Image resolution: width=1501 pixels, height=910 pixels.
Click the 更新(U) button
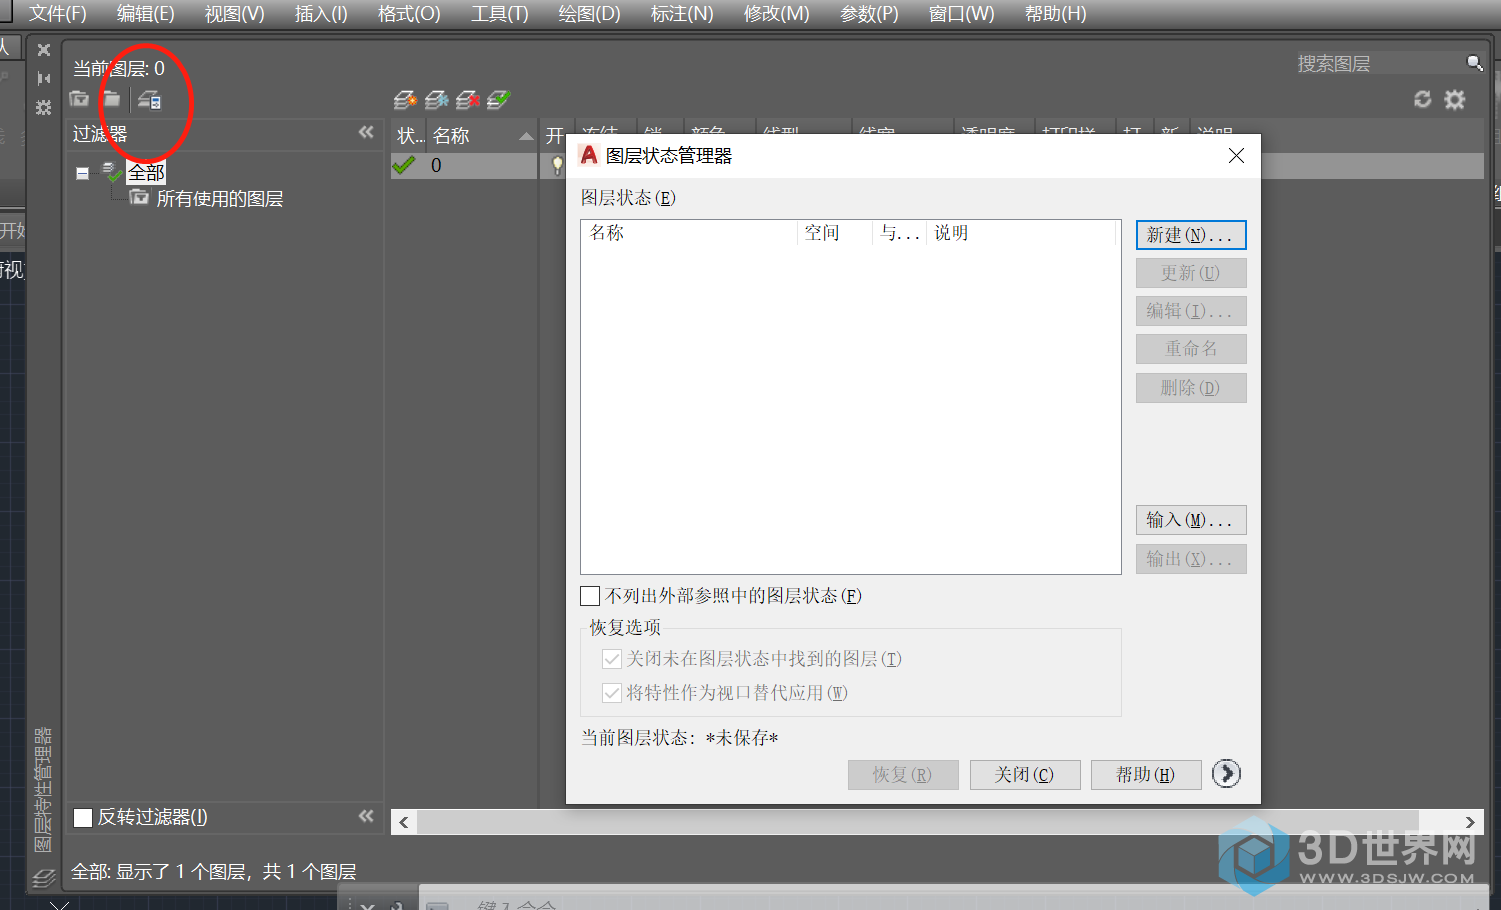1191,273
